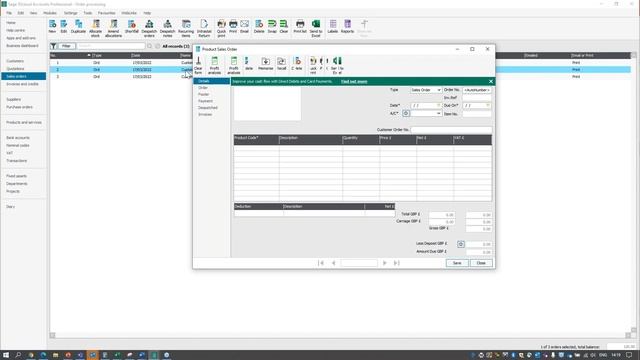Open the Modules menu

50,13
